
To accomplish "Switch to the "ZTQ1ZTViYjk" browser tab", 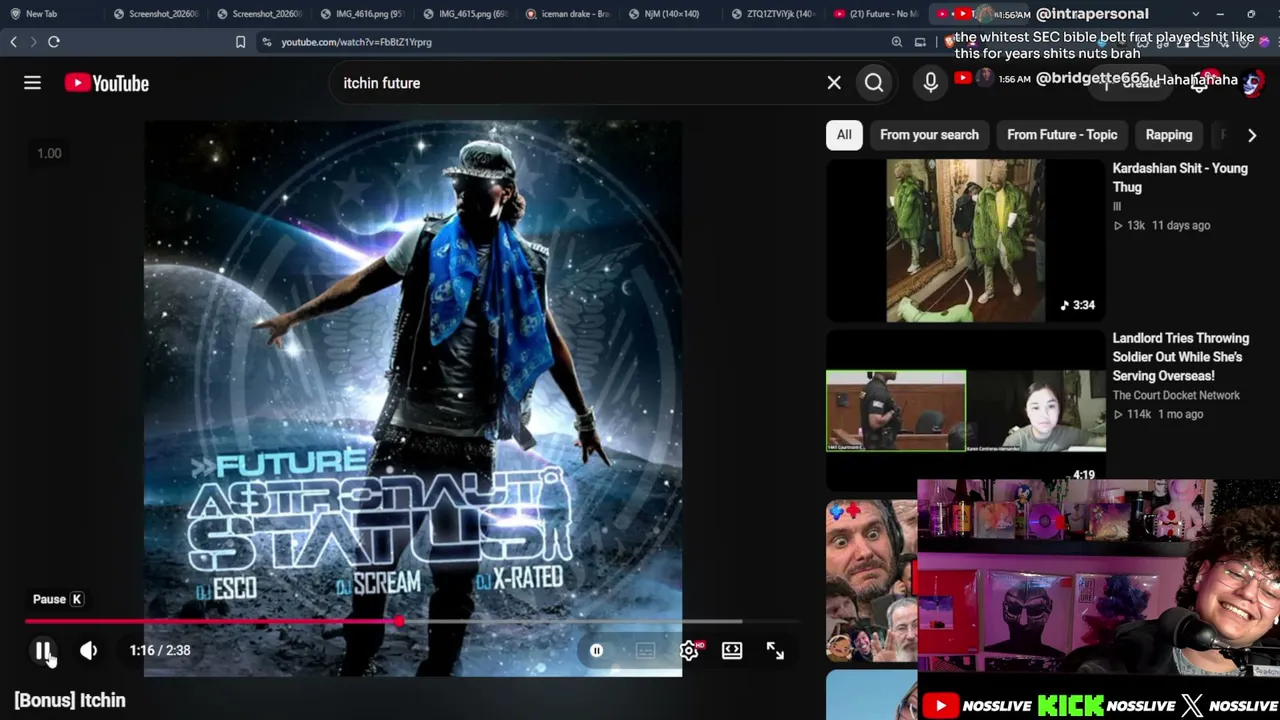I will coord(774,14).
